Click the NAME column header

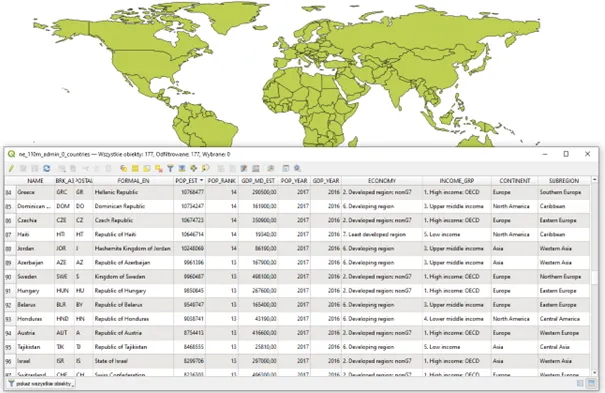coord(35,180)
